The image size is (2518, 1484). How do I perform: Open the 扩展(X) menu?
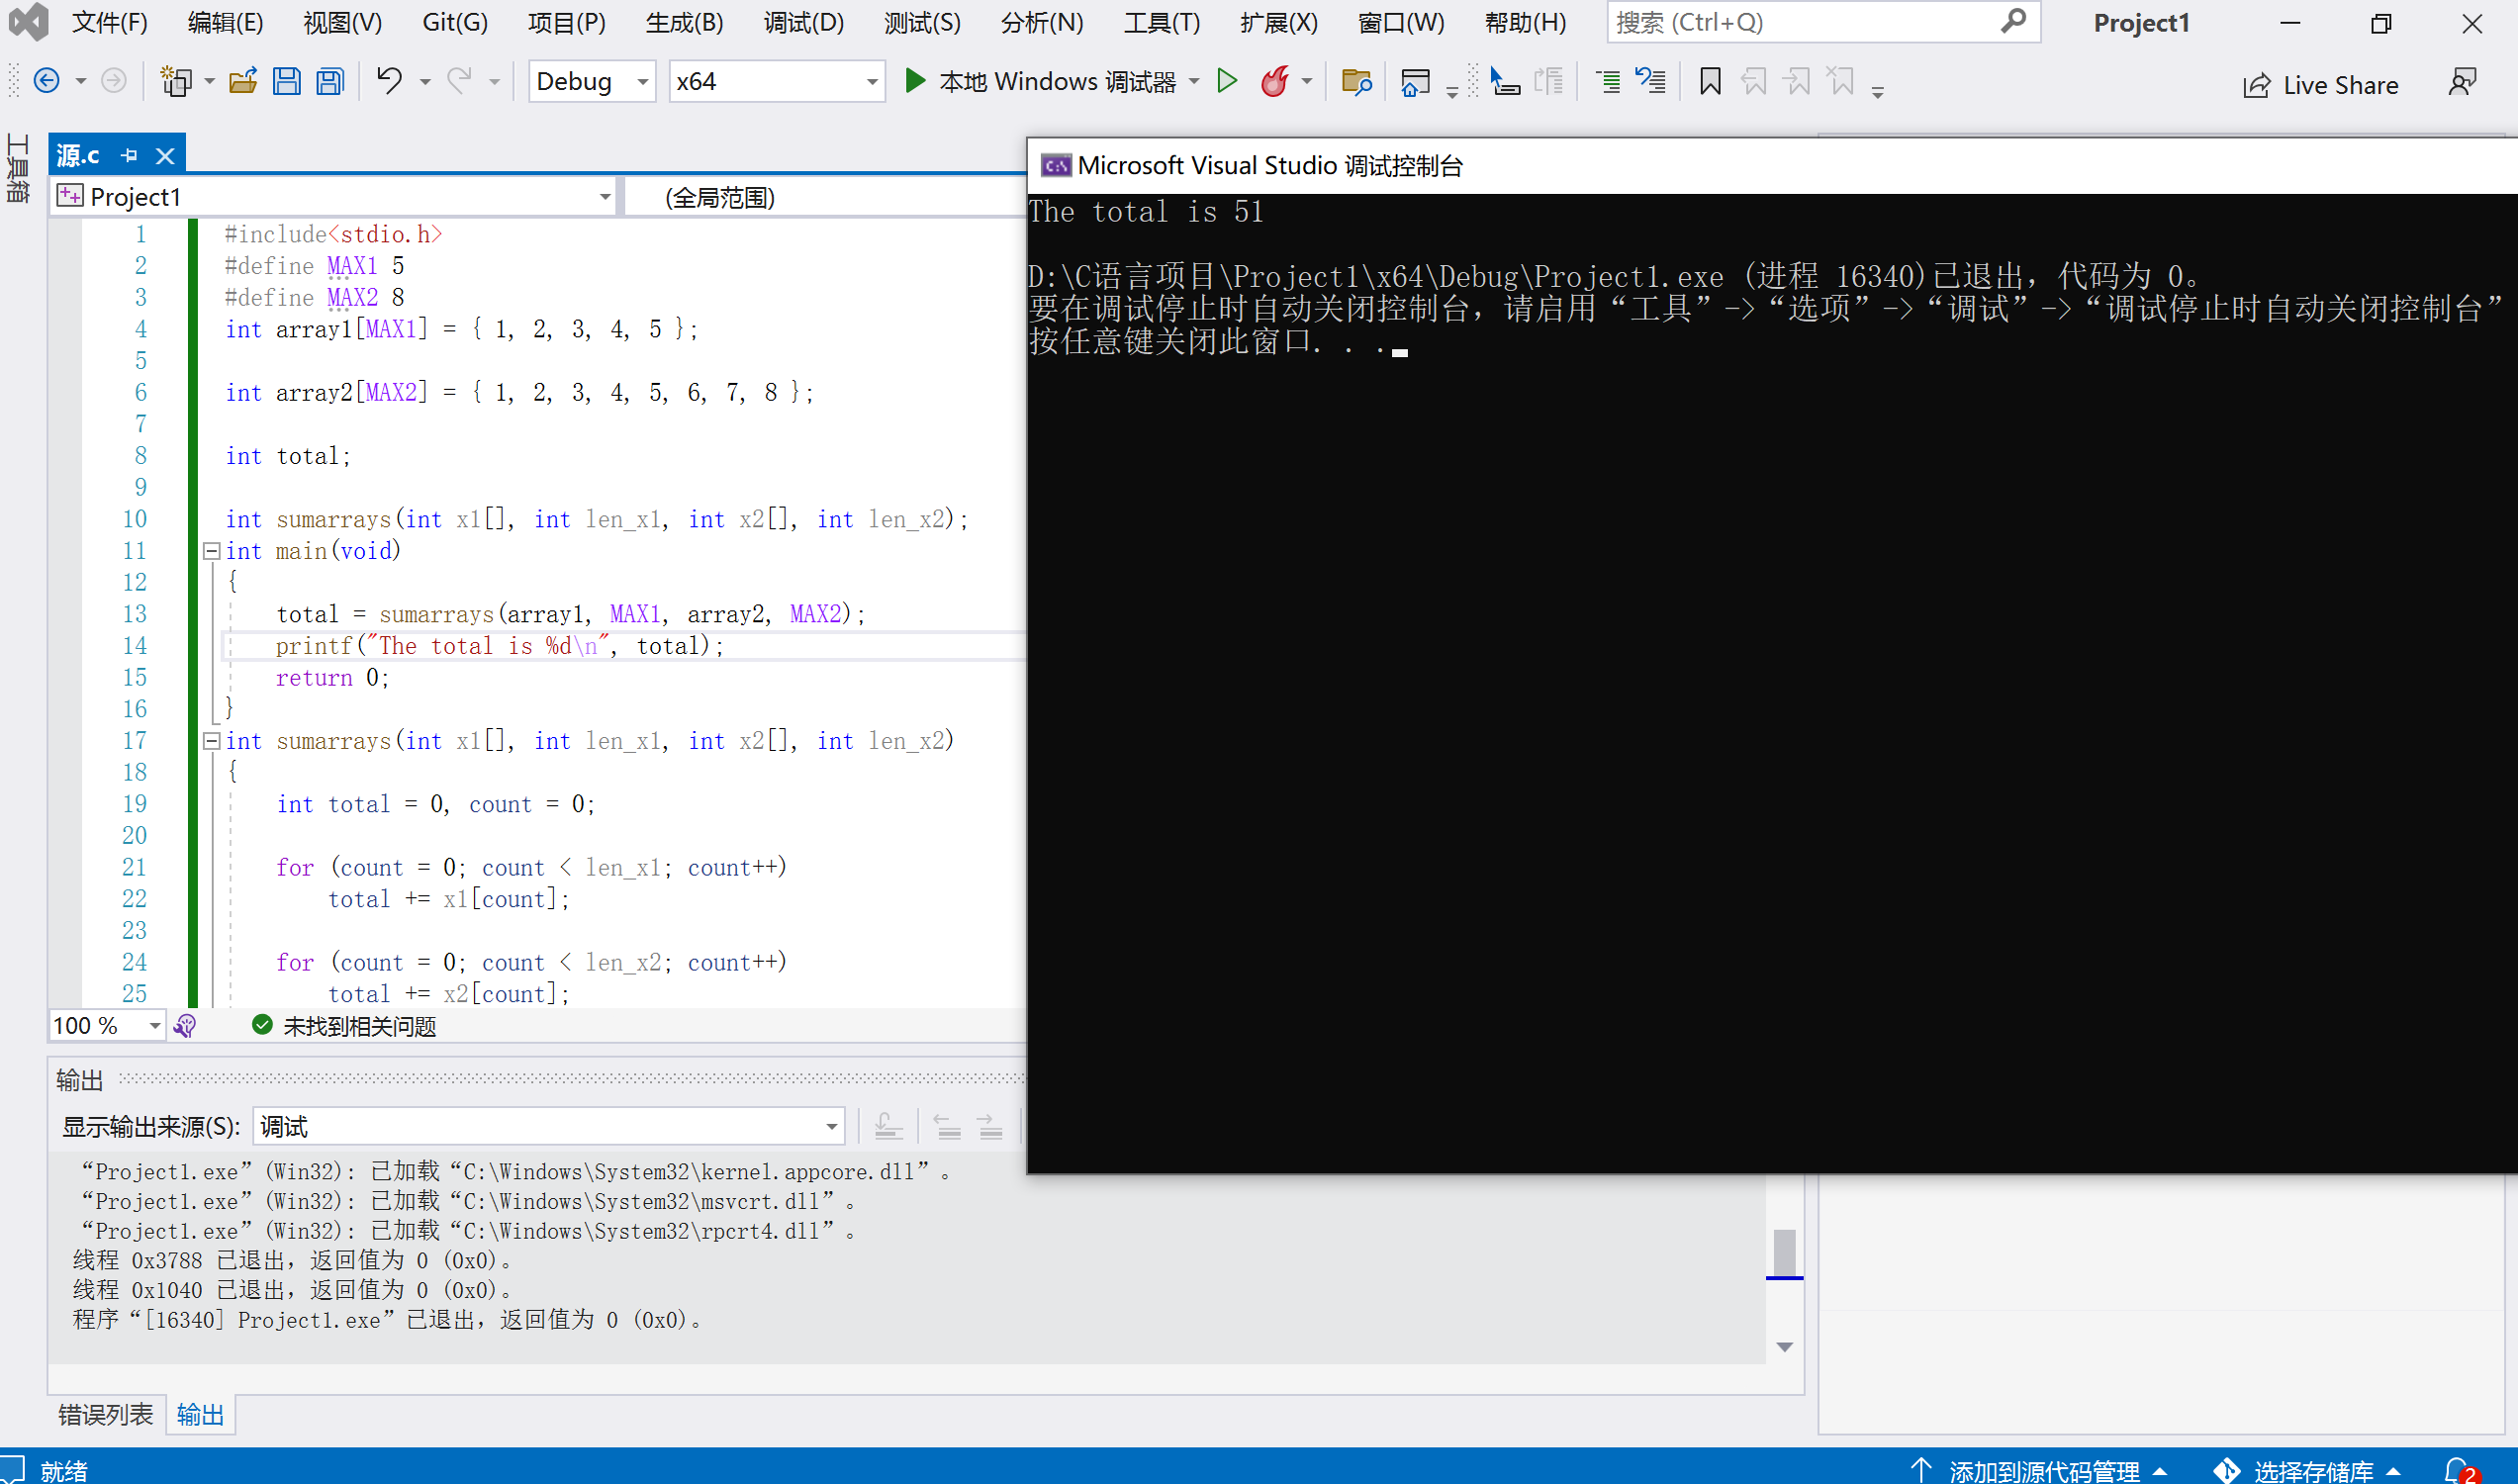click(1279, 22)
